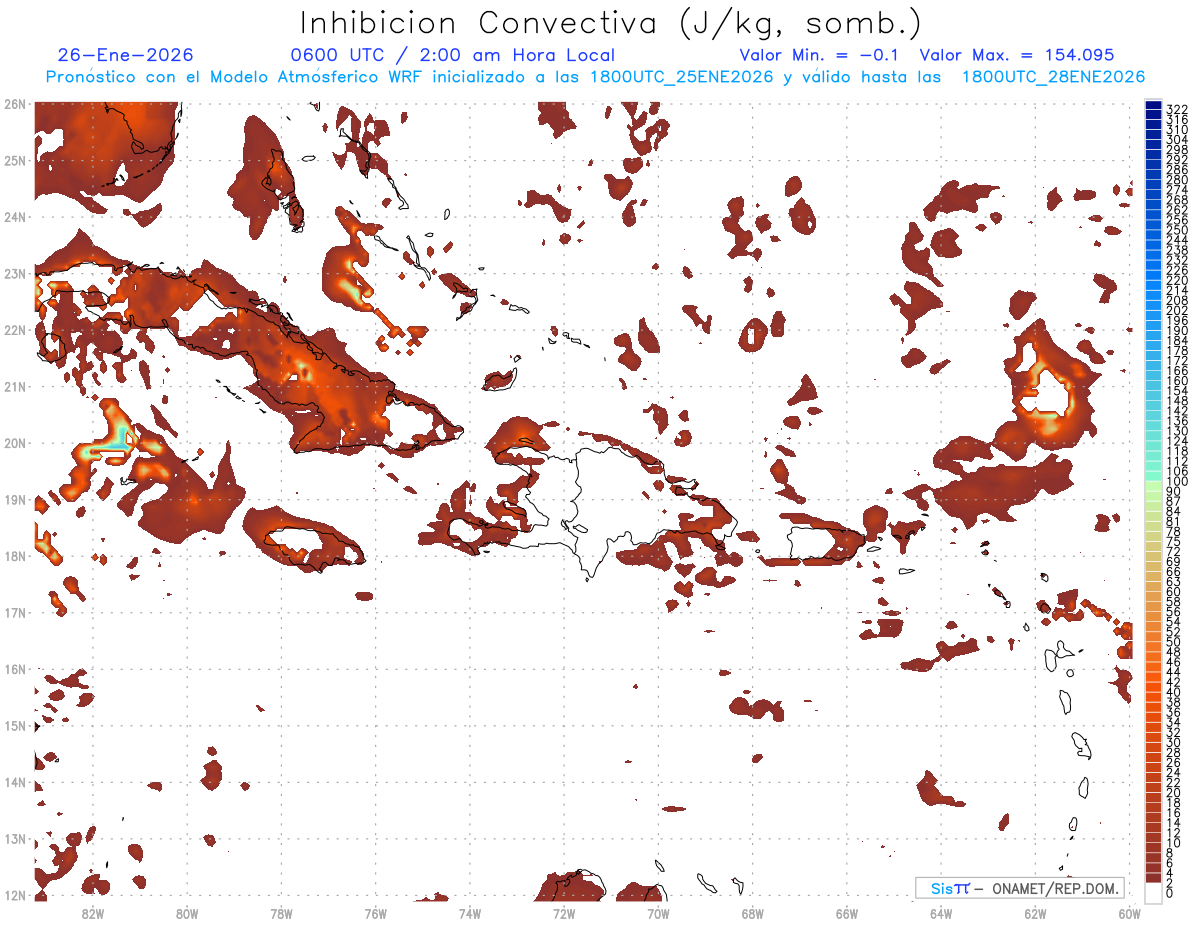The width and height of the screenshot is (1200, 927).
Task: Click the '72W' longitude label
Action: [564, 913]
